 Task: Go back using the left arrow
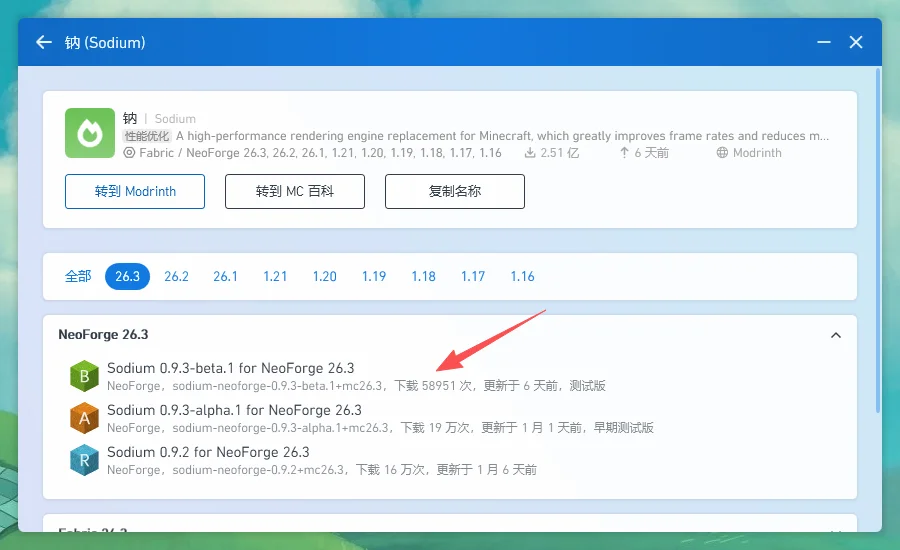tap(44, 42)
